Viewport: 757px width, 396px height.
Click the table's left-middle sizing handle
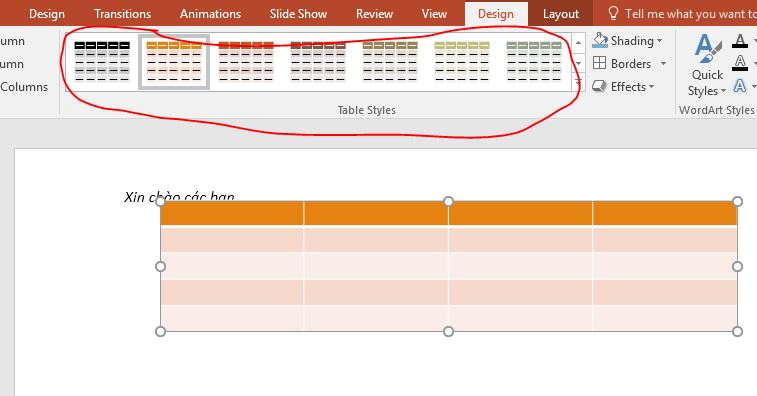160,266
